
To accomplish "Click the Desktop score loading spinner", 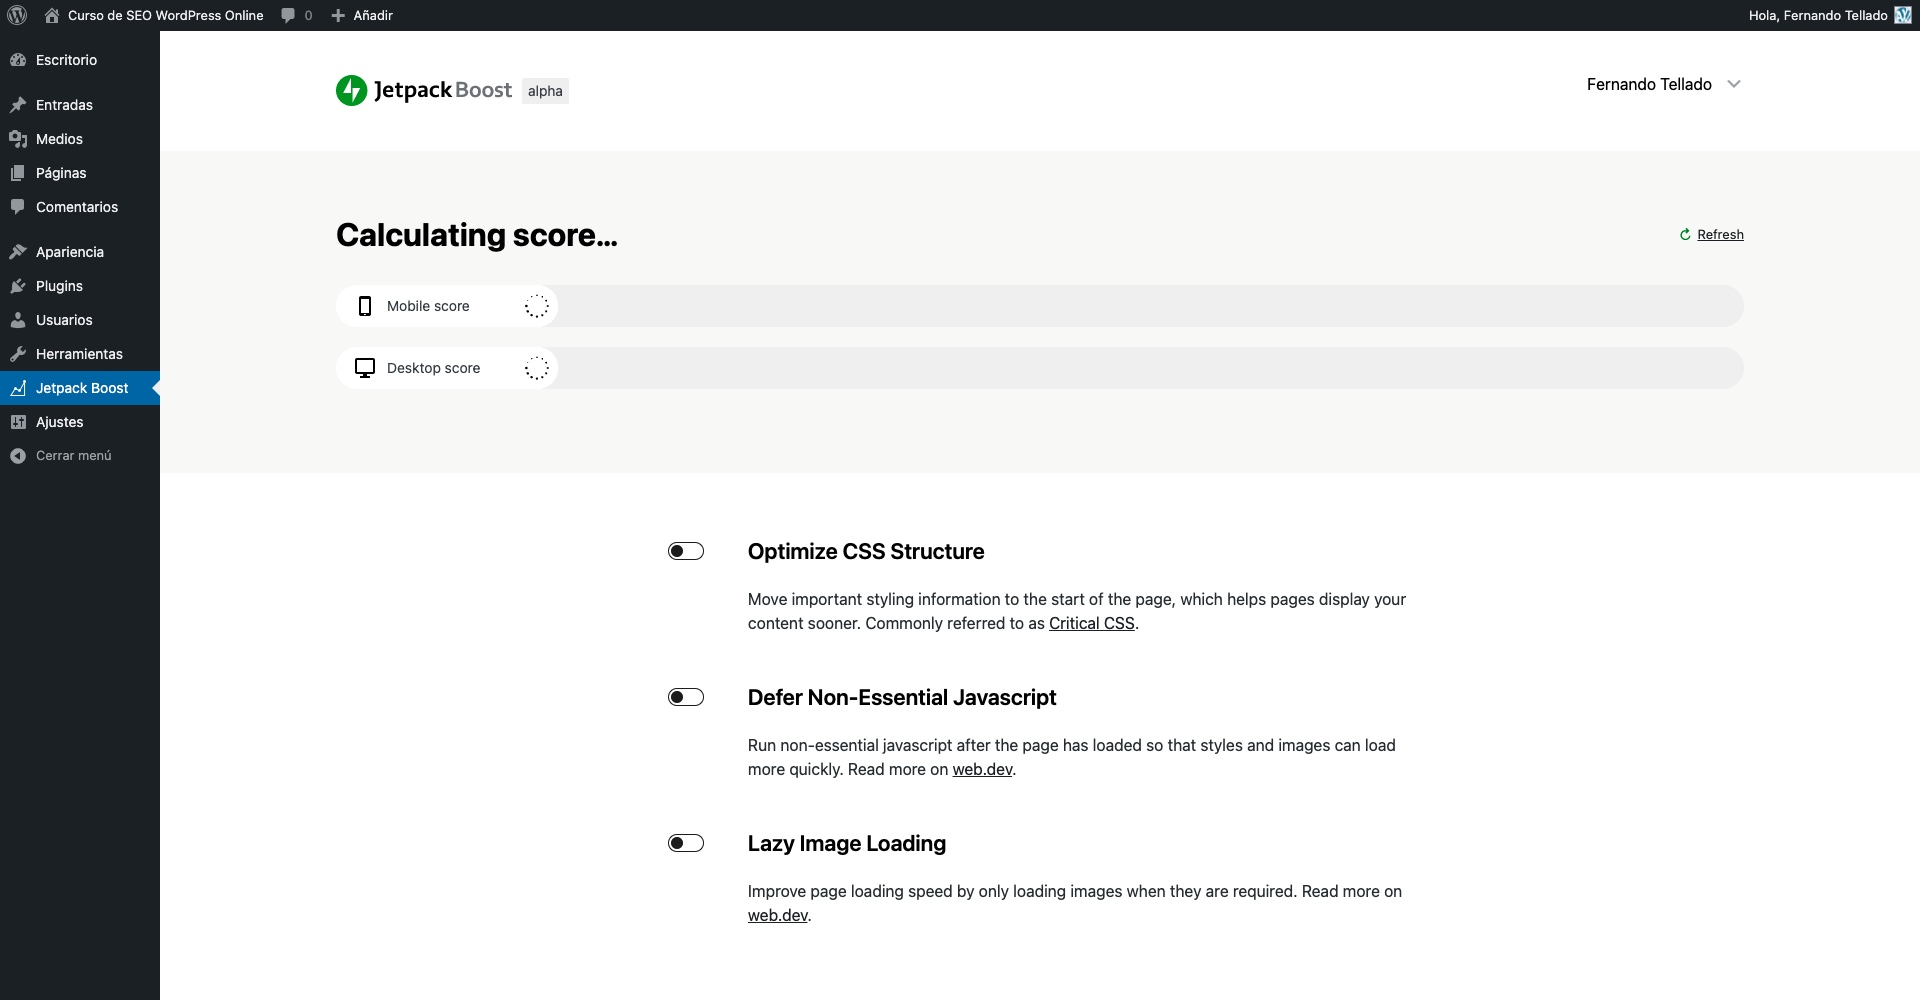I will click(x=537, y=368).
